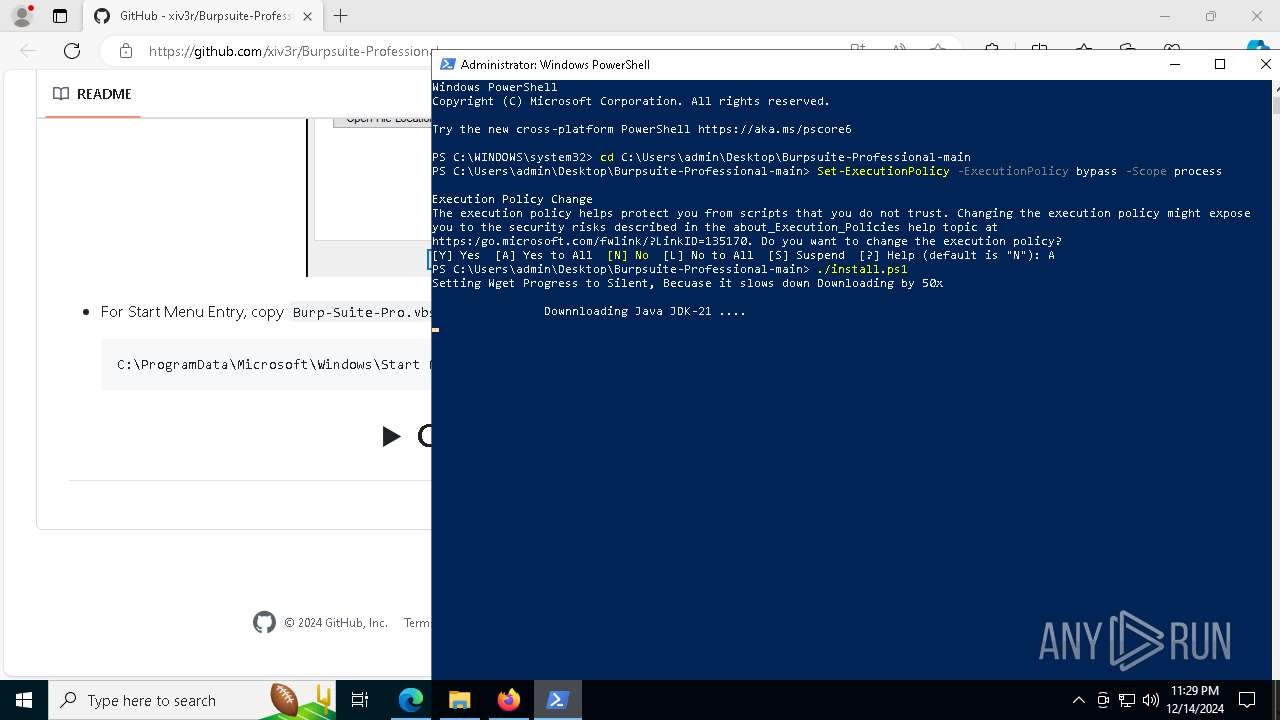Open the Windows notification center
Screen dimensions: 1280x720
click(x=1247, y=700)
